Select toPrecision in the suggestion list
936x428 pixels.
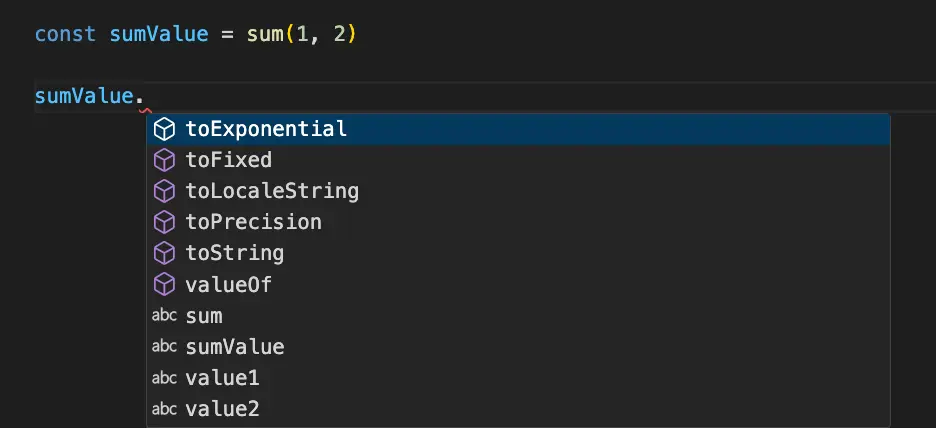click(253, 222)
